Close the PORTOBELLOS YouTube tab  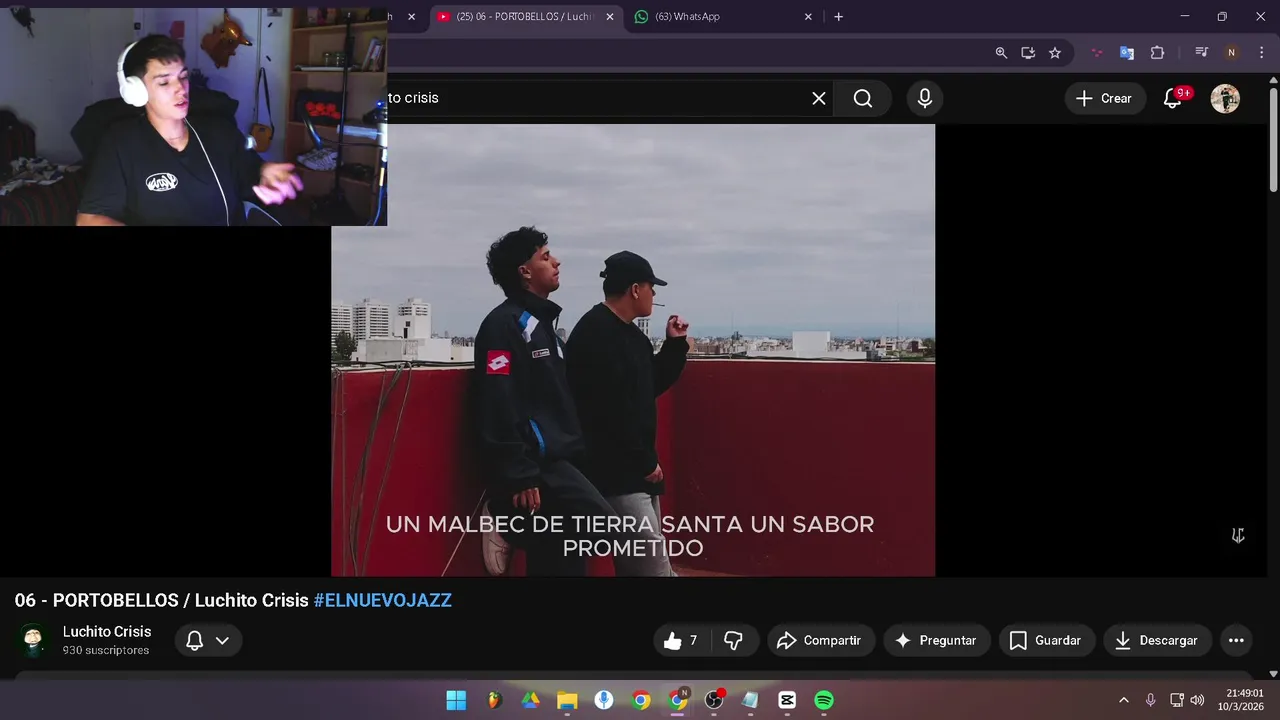[610, 17]
